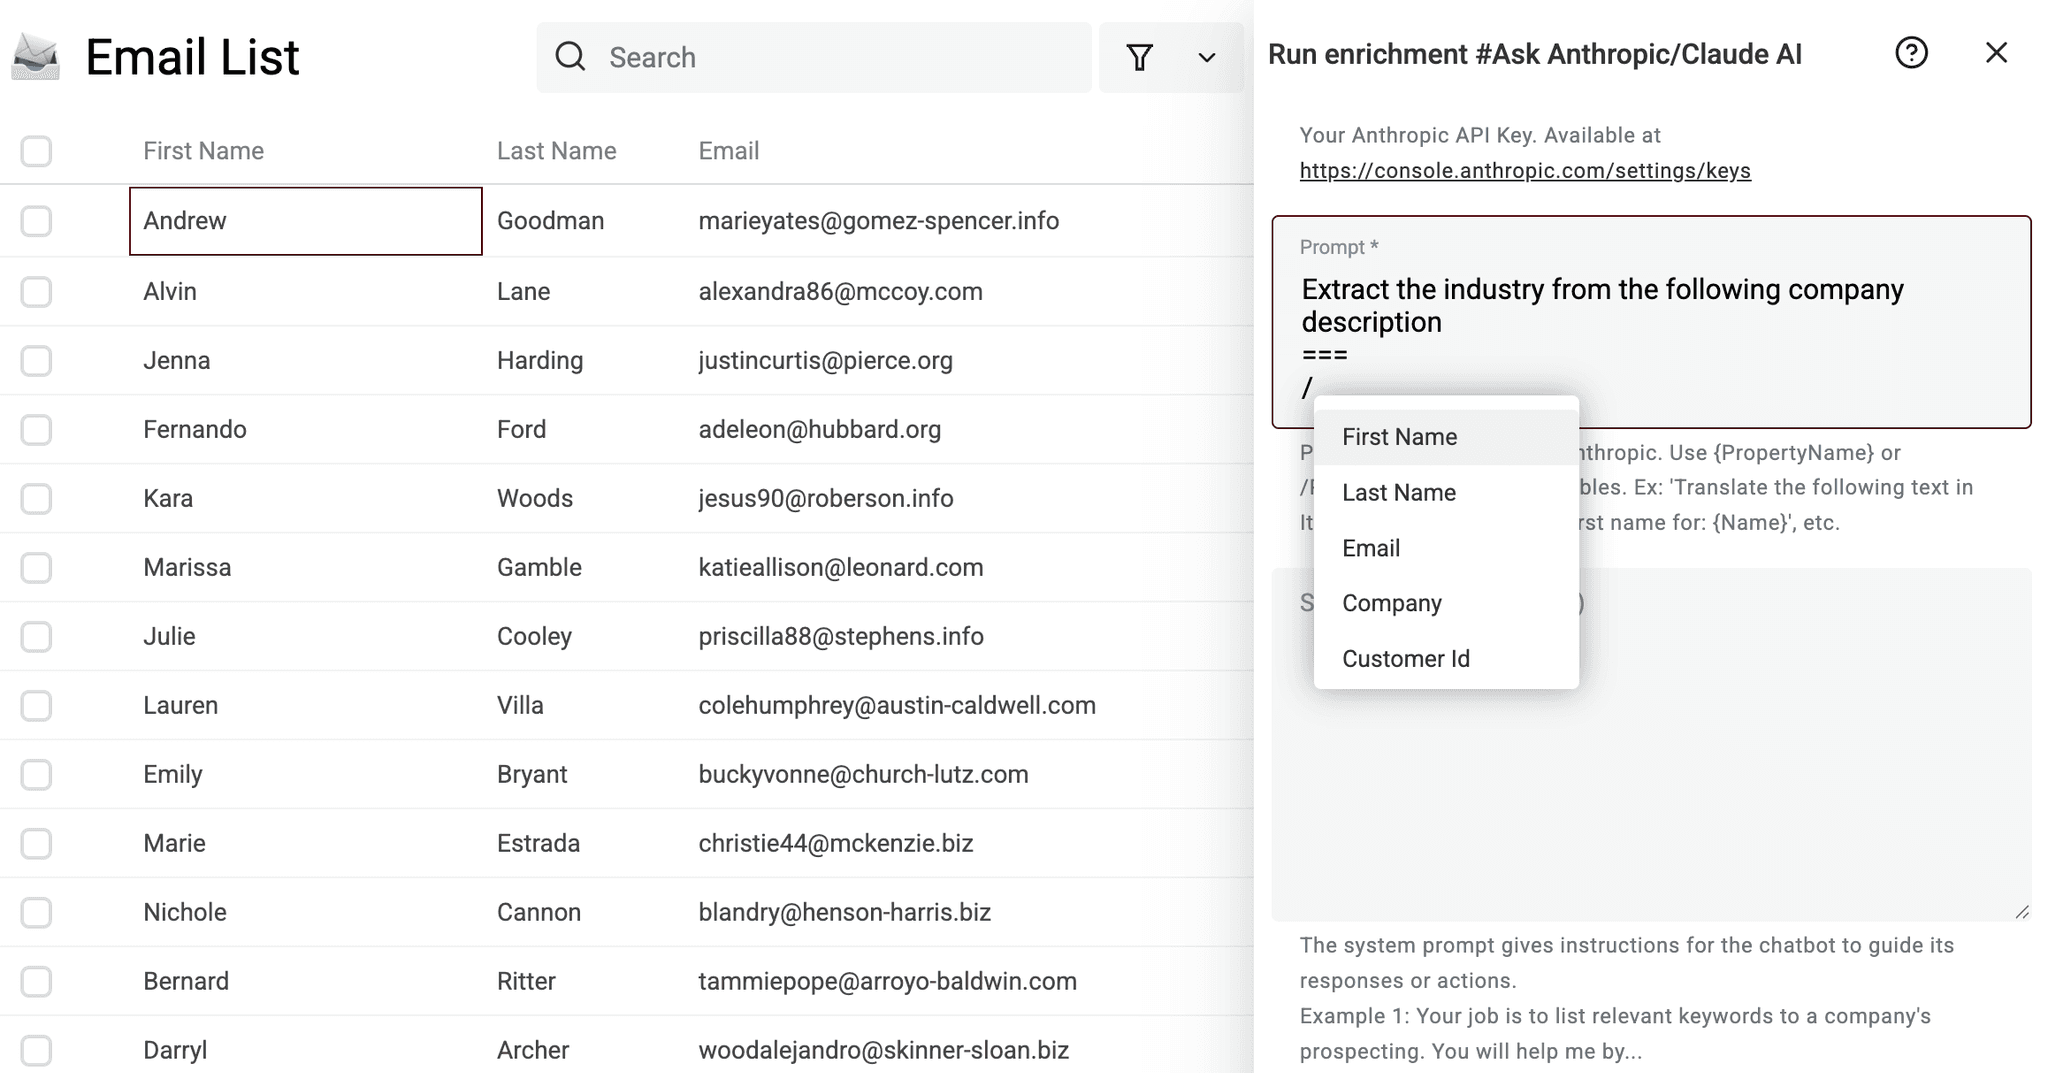Select Company from the variable dropdown
The height and width of the screenshot is (1073, 2048).
tap(1391, 602)
